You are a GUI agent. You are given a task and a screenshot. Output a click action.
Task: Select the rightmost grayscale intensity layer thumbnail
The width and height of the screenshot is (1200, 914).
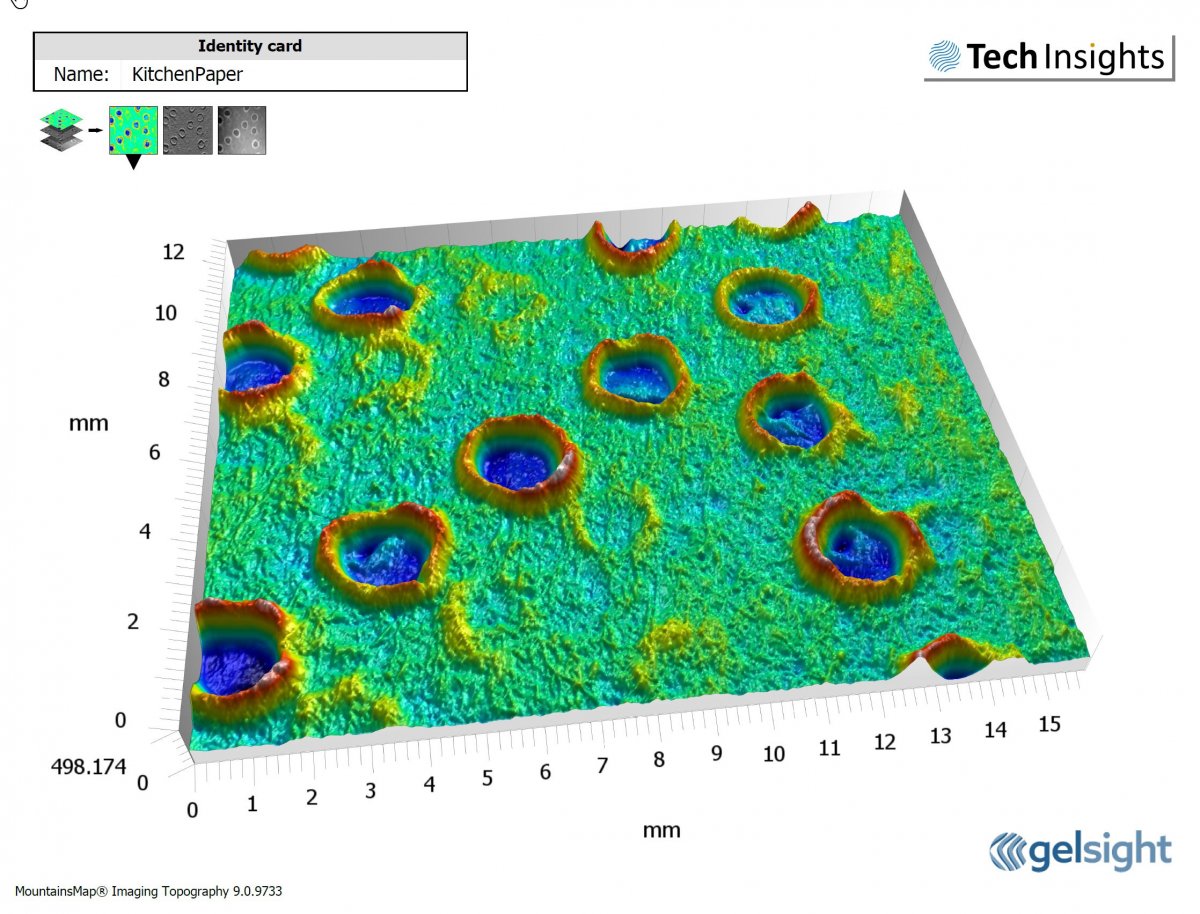[x=242, y=130]
